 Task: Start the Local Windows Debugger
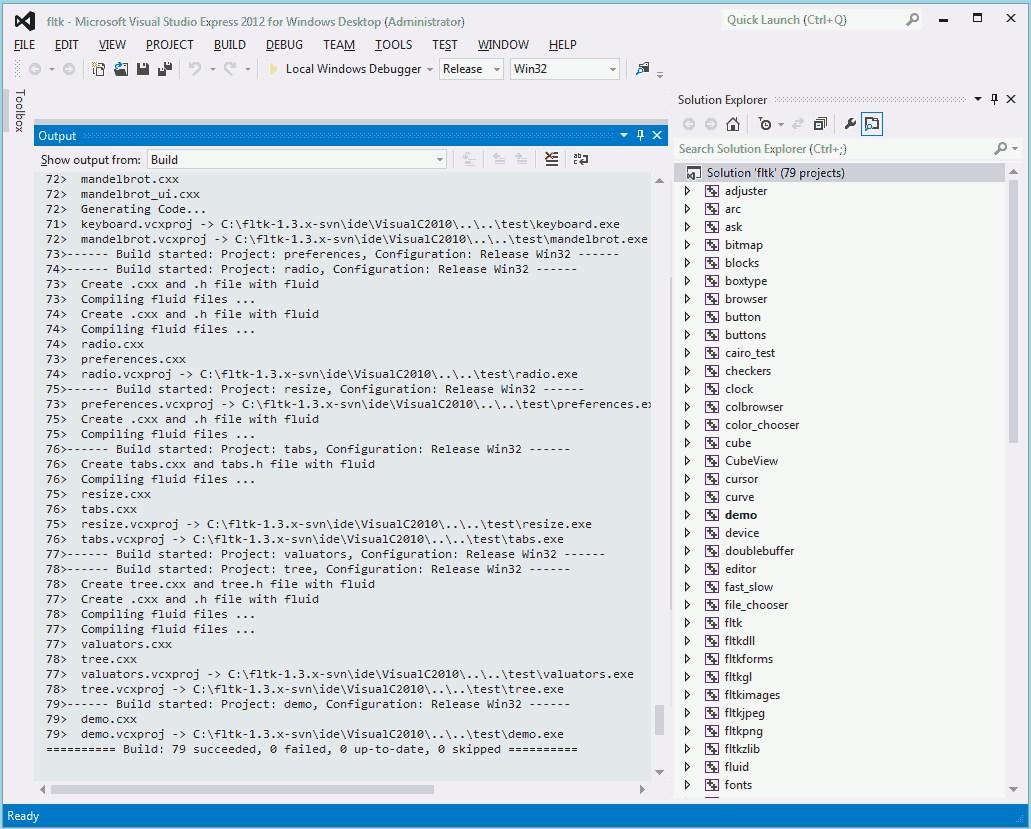346,69
